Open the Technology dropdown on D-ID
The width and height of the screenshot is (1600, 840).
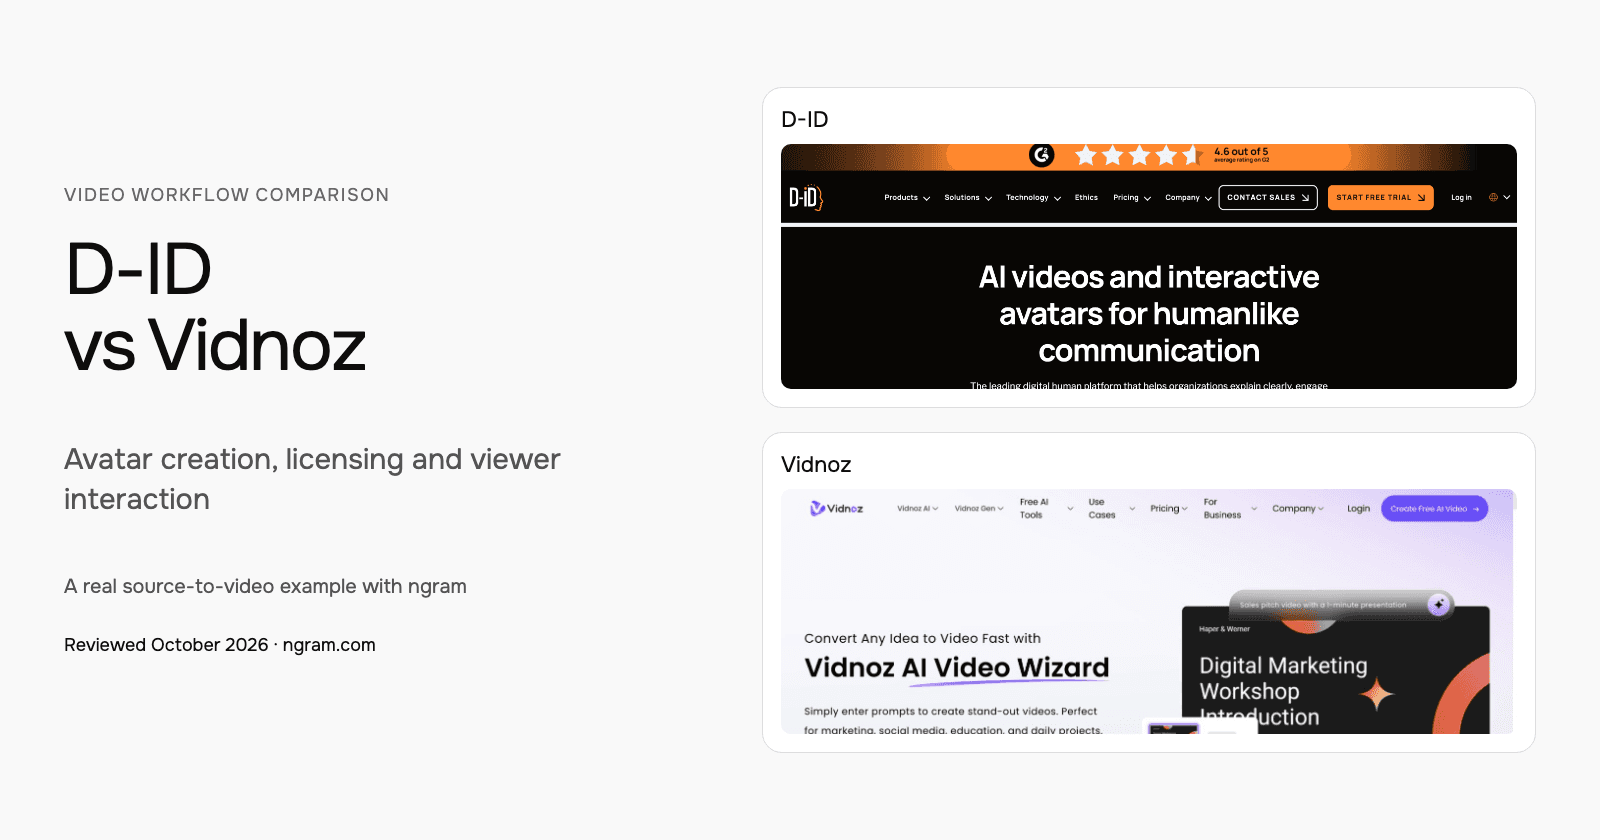point(1033,198)
